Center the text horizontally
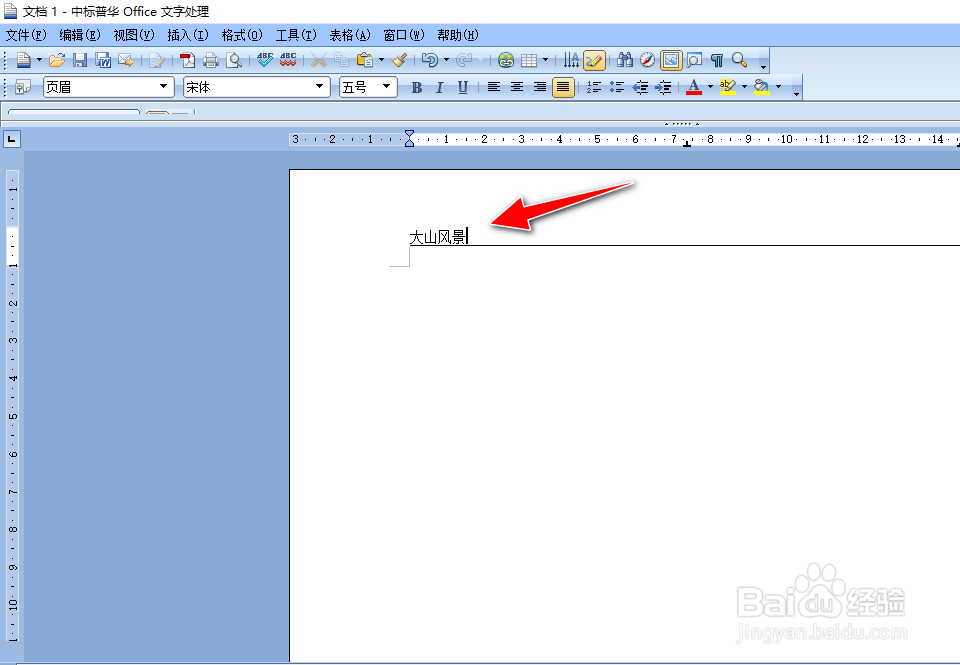 click(517, 87)
